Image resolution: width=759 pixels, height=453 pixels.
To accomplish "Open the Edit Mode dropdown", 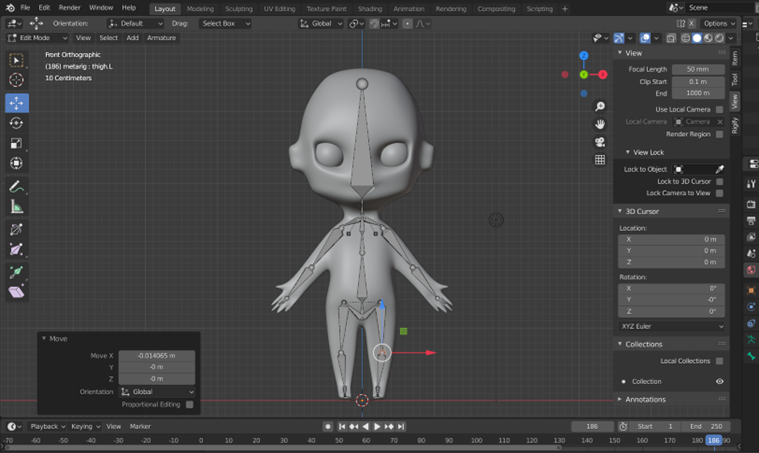I will (38, 38).
